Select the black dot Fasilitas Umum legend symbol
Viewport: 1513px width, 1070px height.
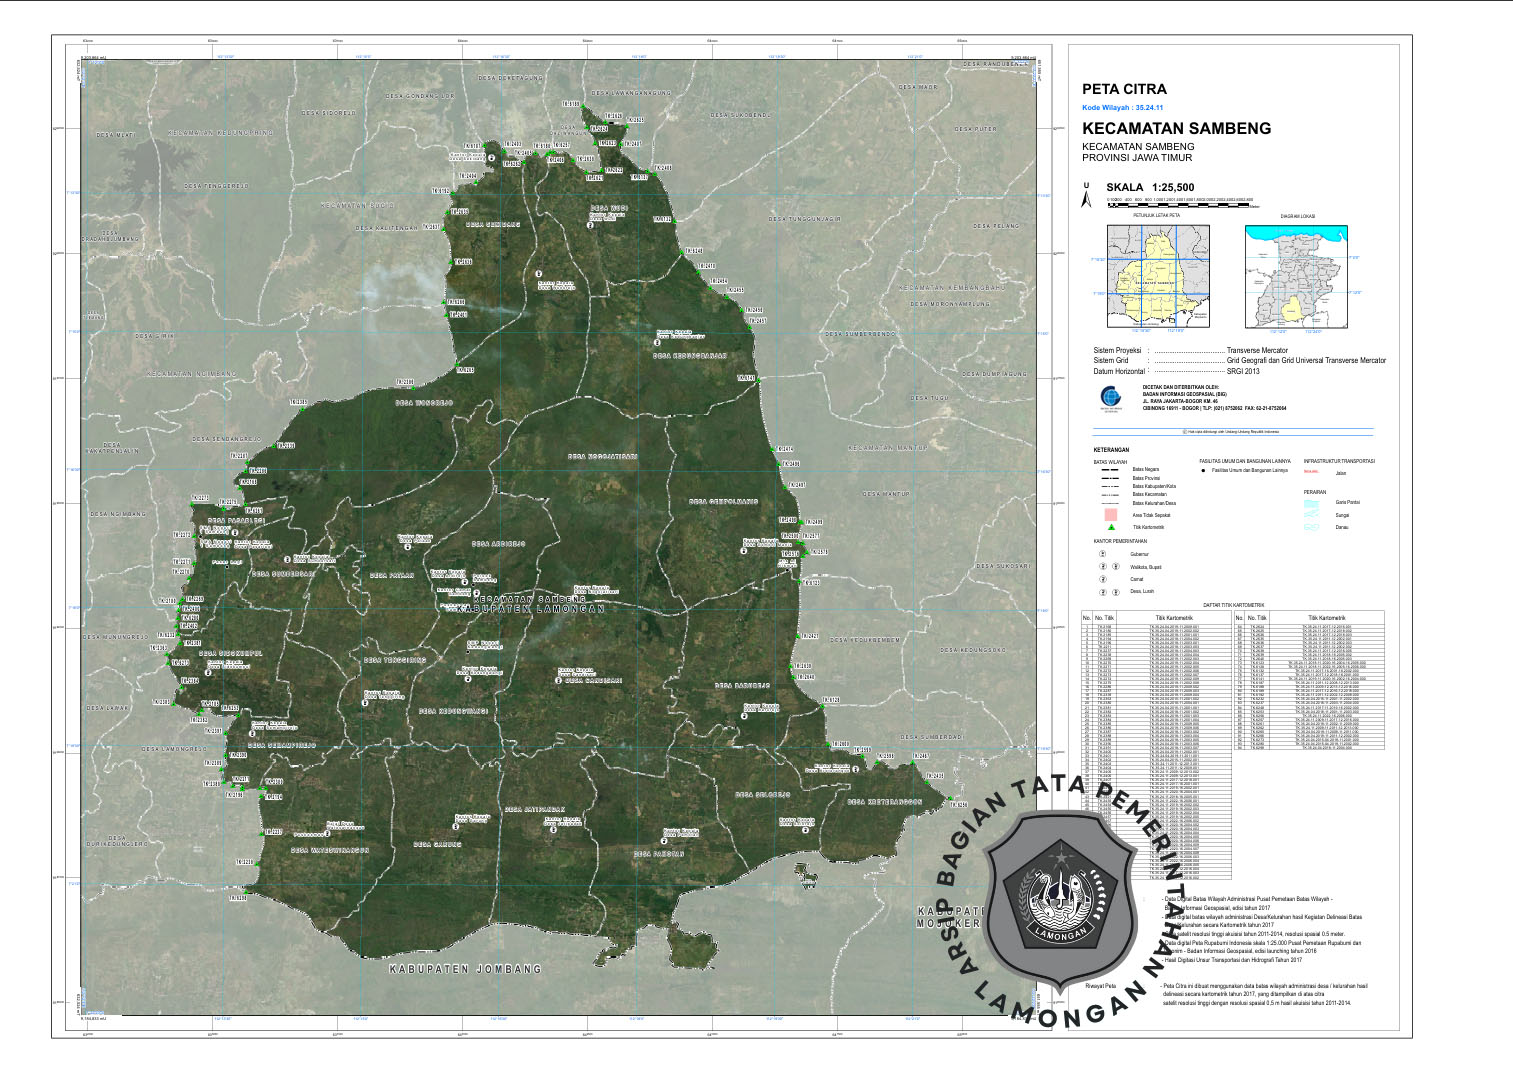tap(1203, 470)
